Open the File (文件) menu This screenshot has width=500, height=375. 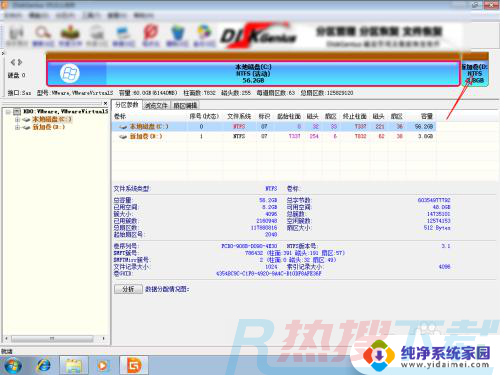(x=13, y=15)
